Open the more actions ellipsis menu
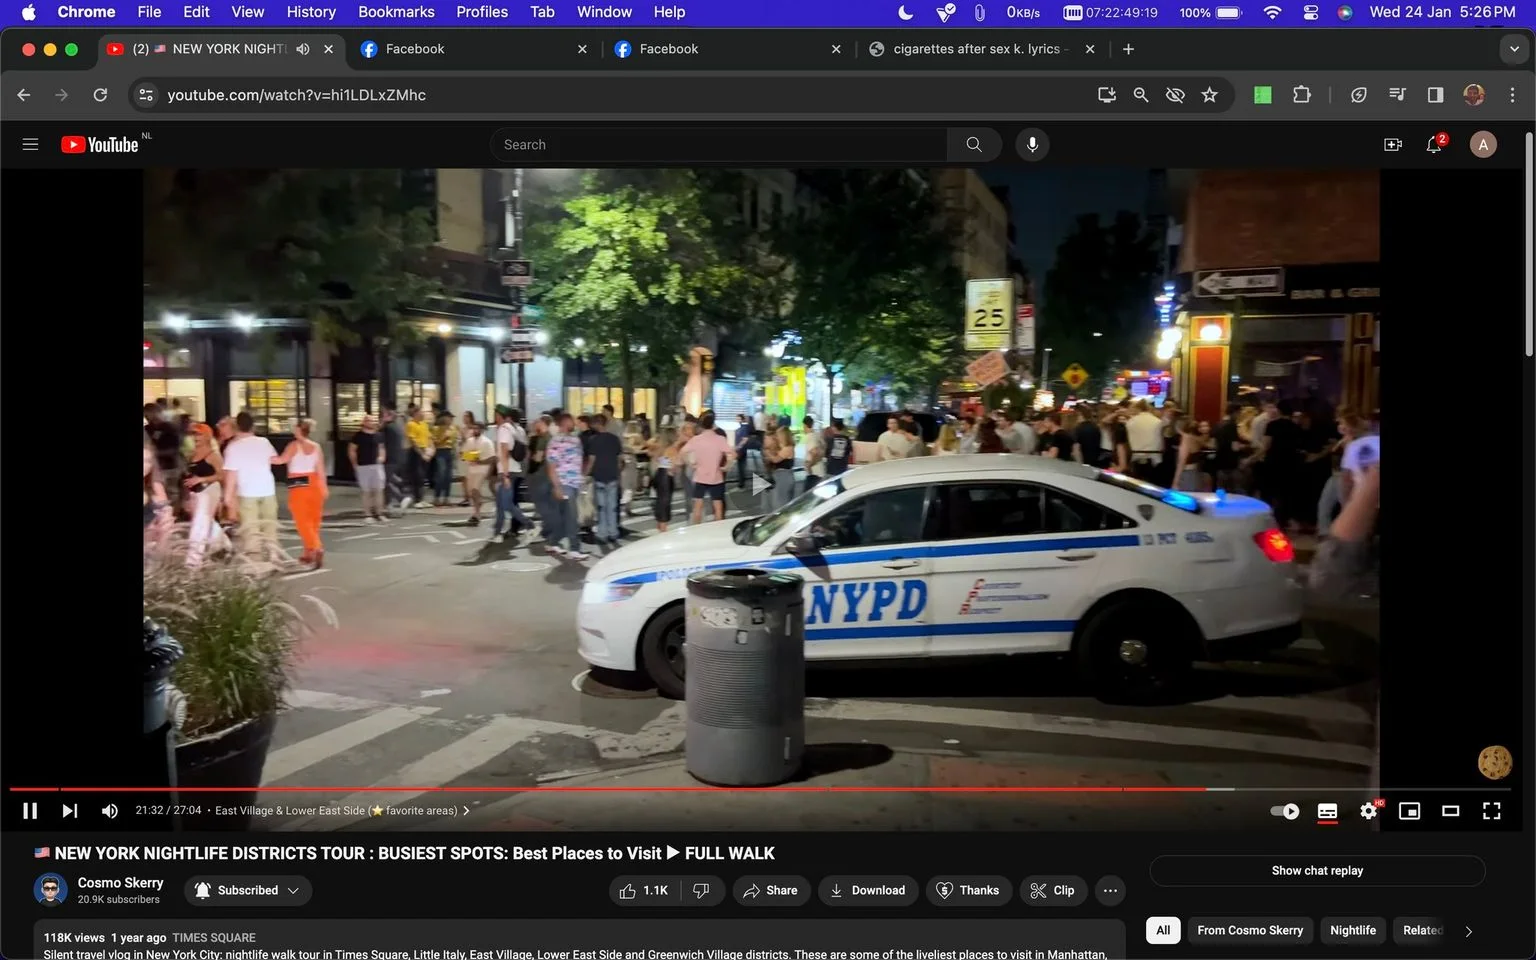This screenshot has height=960, width=1536. point(1110,890)
